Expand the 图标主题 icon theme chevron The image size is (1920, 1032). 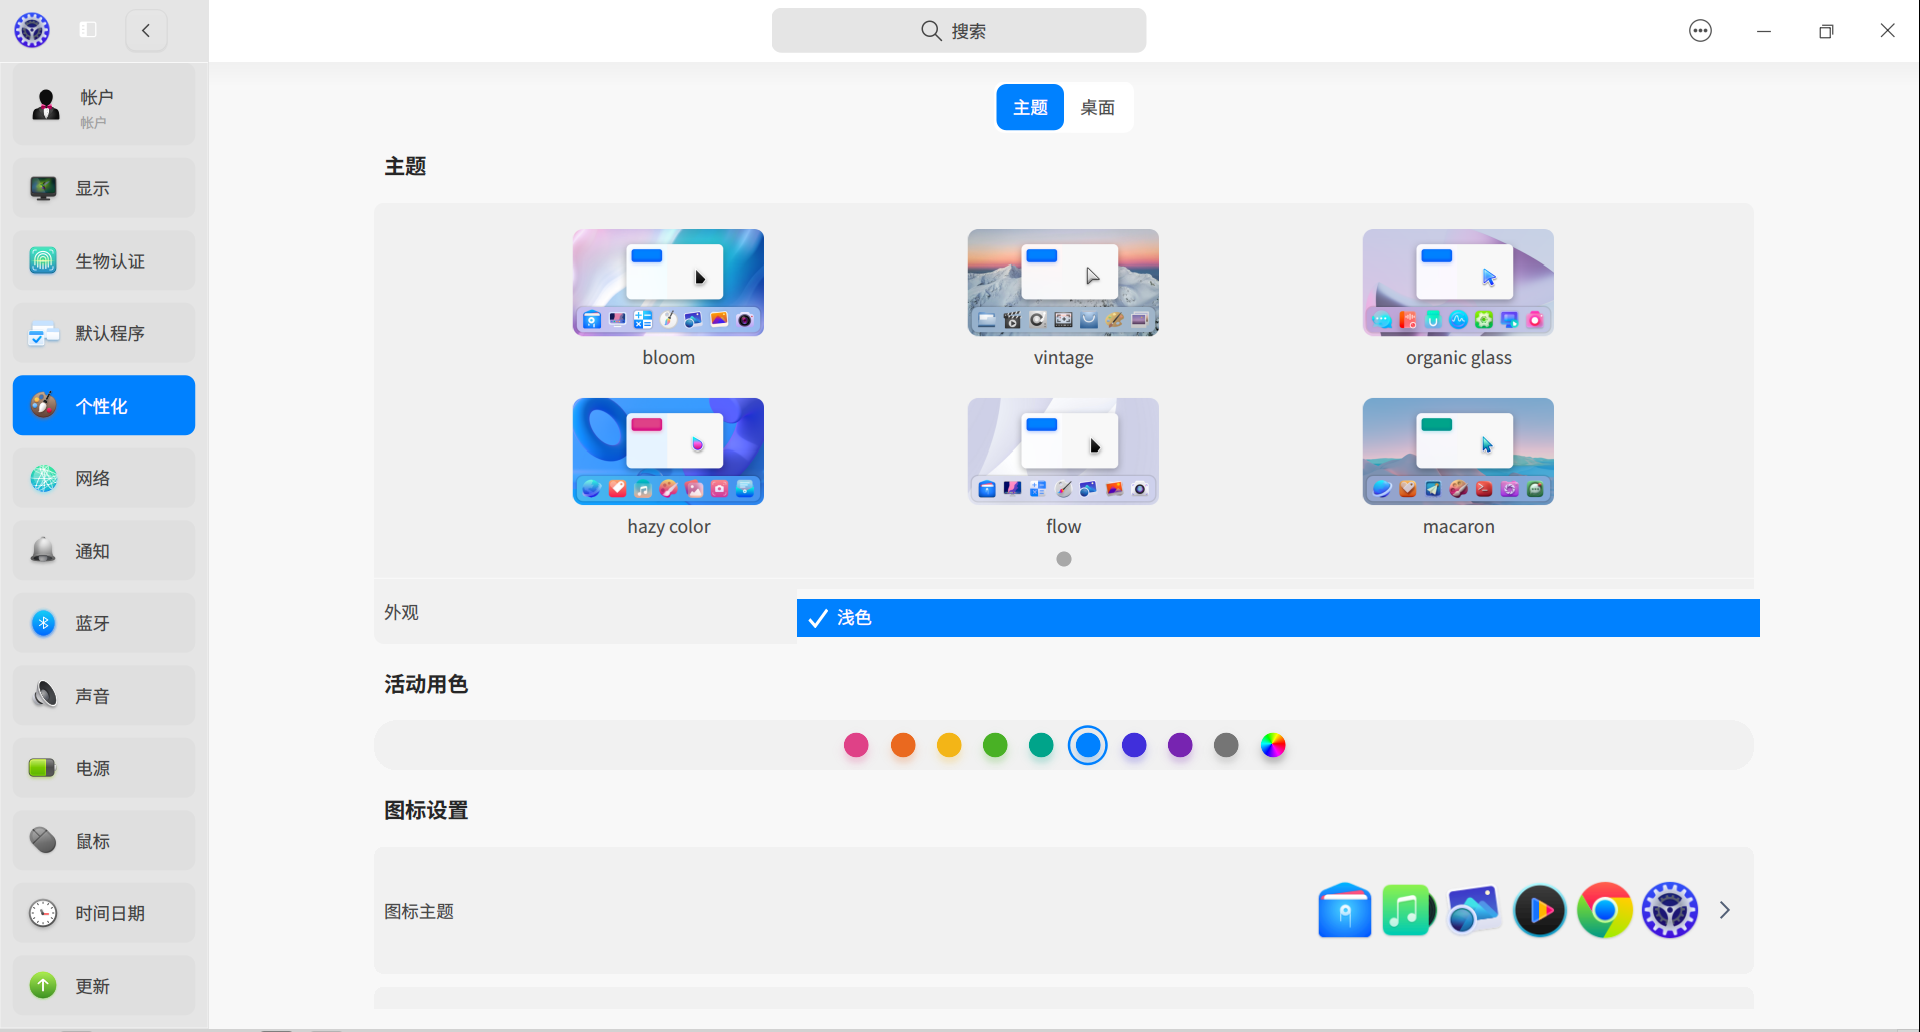tap(1725, 910)
